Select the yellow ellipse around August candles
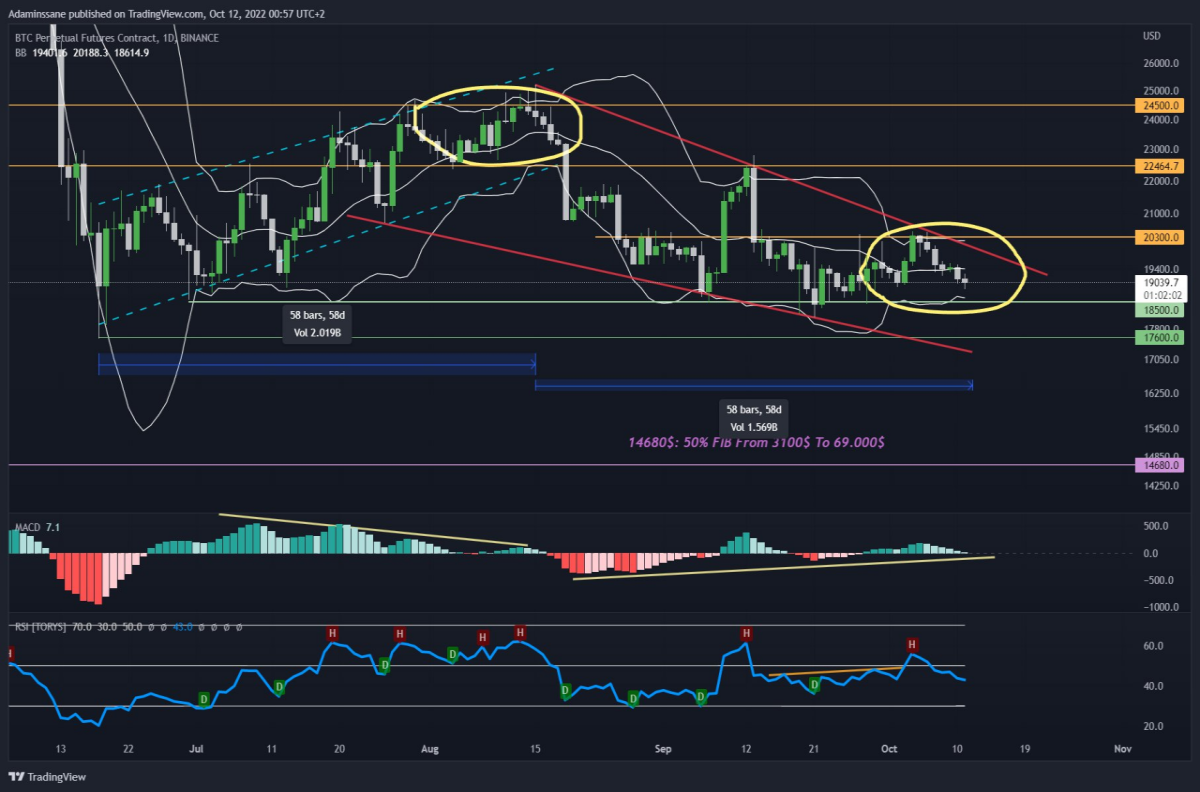 coord(498,126)
